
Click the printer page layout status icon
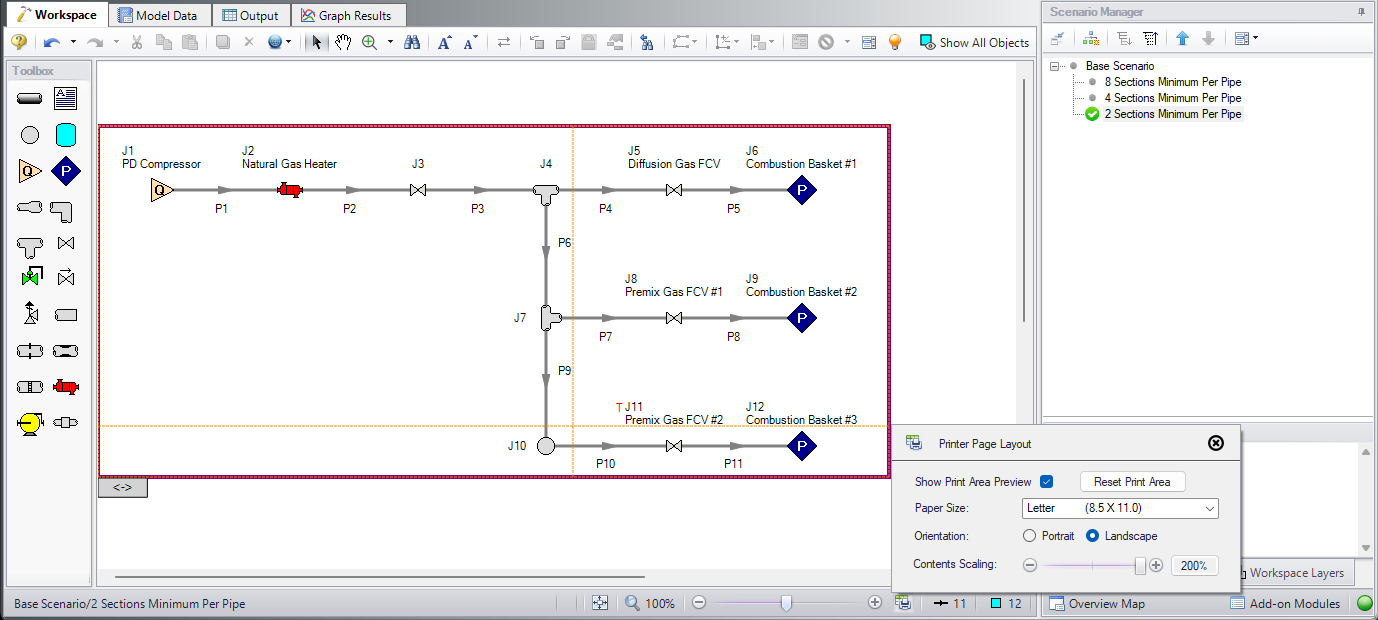903,603
